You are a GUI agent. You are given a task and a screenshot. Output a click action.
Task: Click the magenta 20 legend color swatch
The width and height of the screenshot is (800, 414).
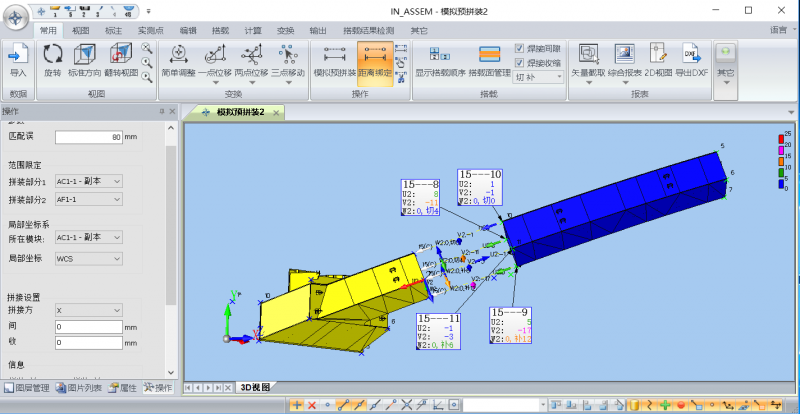coord(781,149)
